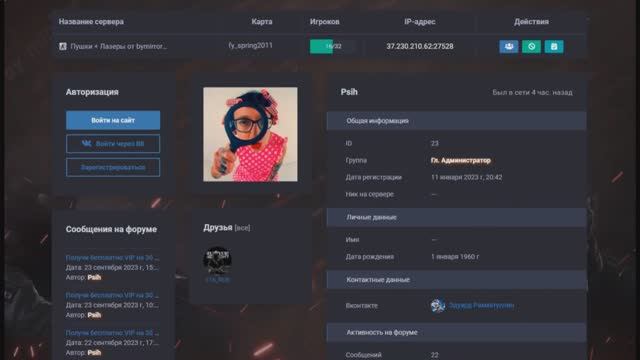Screen dimensions: 640x360
Task: Open first forum post dated 23 сентября 15
Action: [x=112, y=258]
